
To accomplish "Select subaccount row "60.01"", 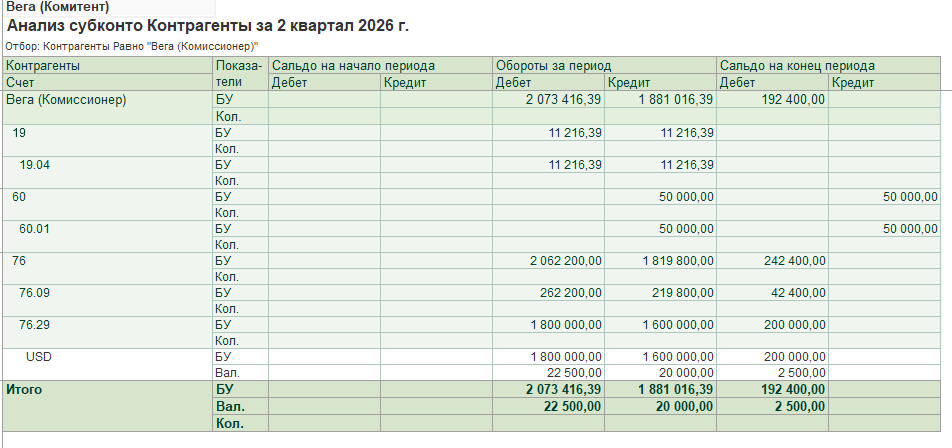I will [x=35, y=229].
